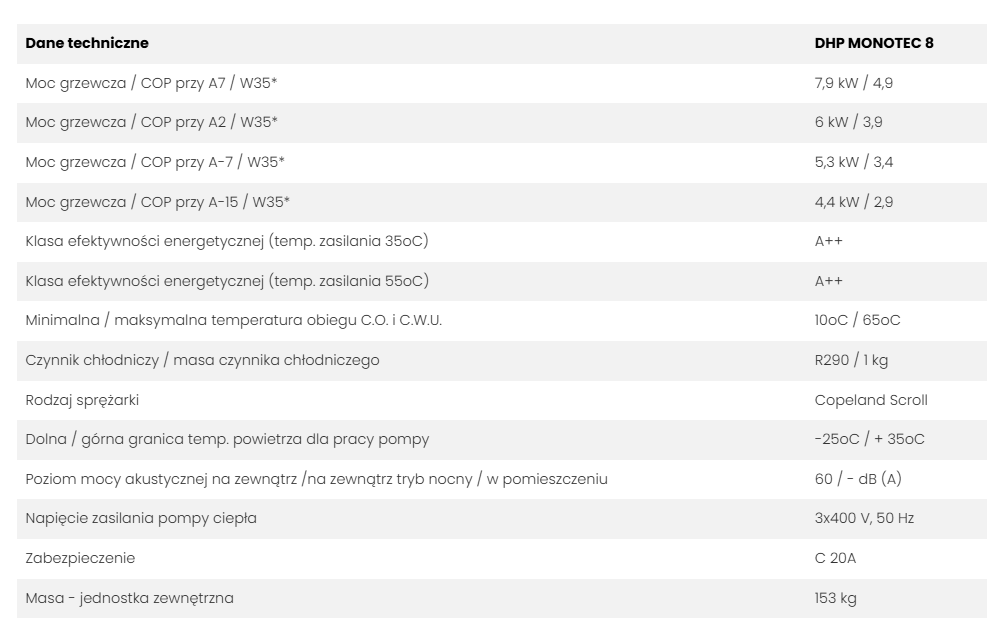Click the "Copeland Scroll" compressor value
The image size is (991, 633).
(x=871, y=400)
